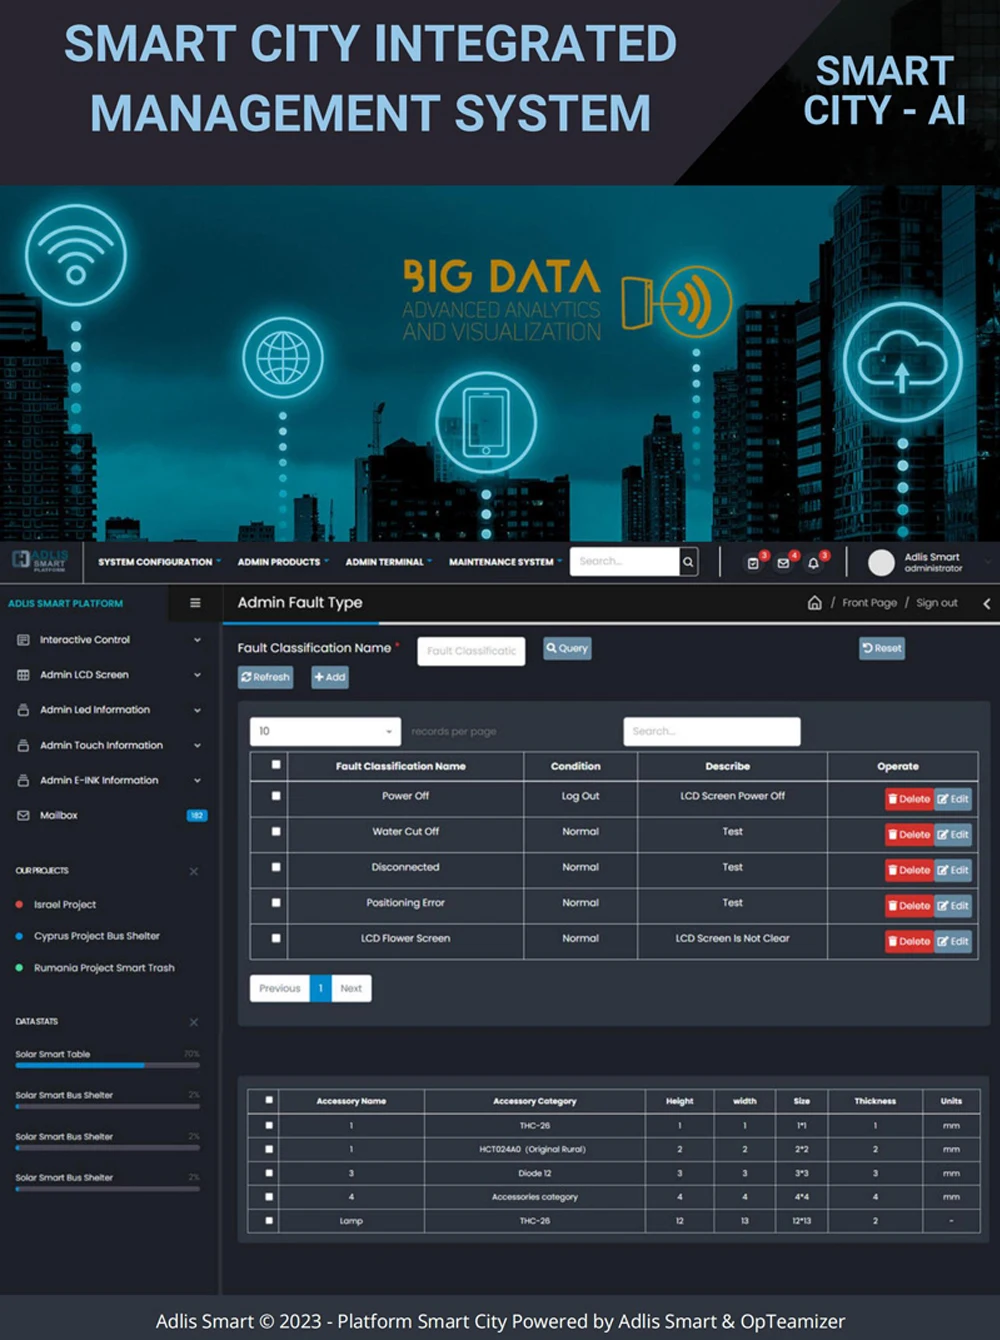The height and width of the screenshot is (1340, 1000).
Task: Open the notifications bell icon
Action: 813,563
